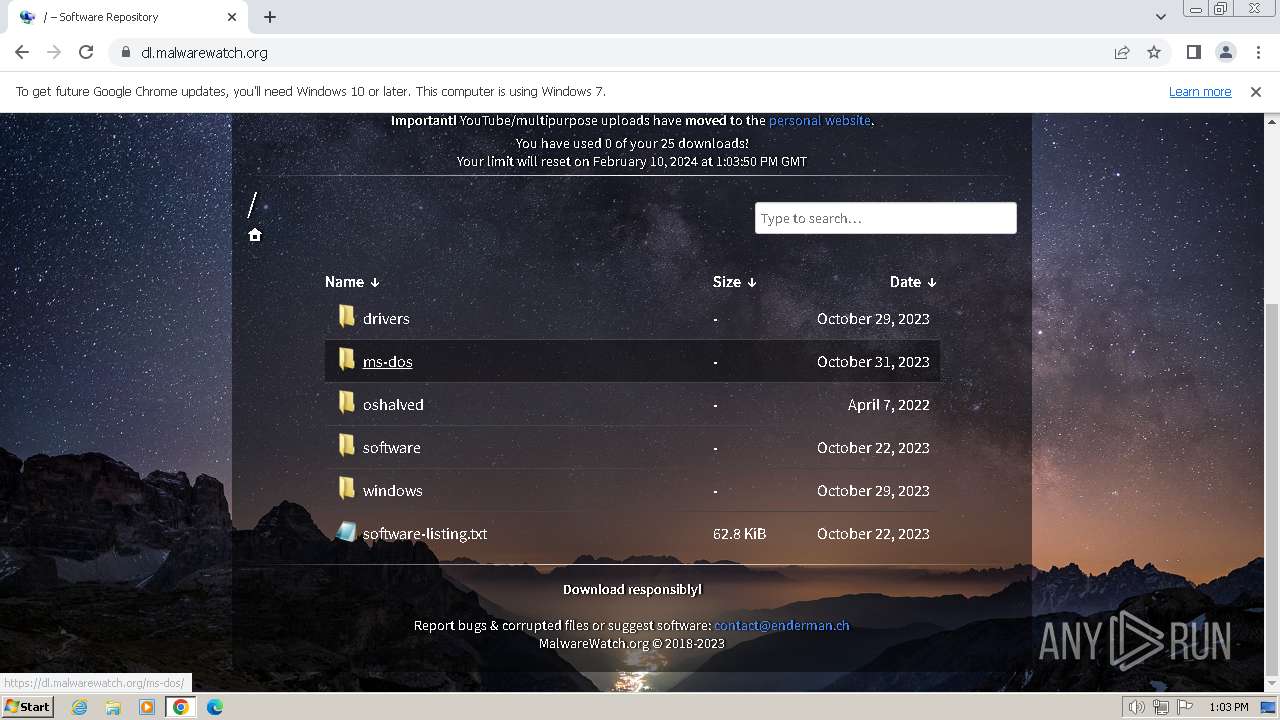Open Learn more about Chrome updates
The height and width of the screenshot is (720, 1280).
[x=1200, y=91]
